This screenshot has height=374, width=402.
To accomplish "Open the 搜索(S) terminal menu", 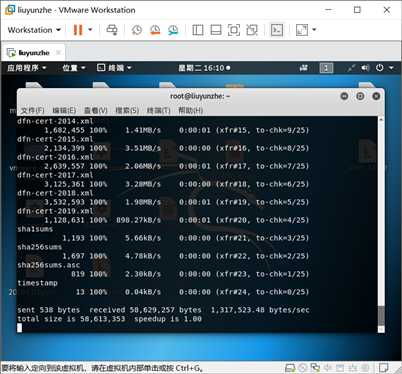I will tap(127, 110).
